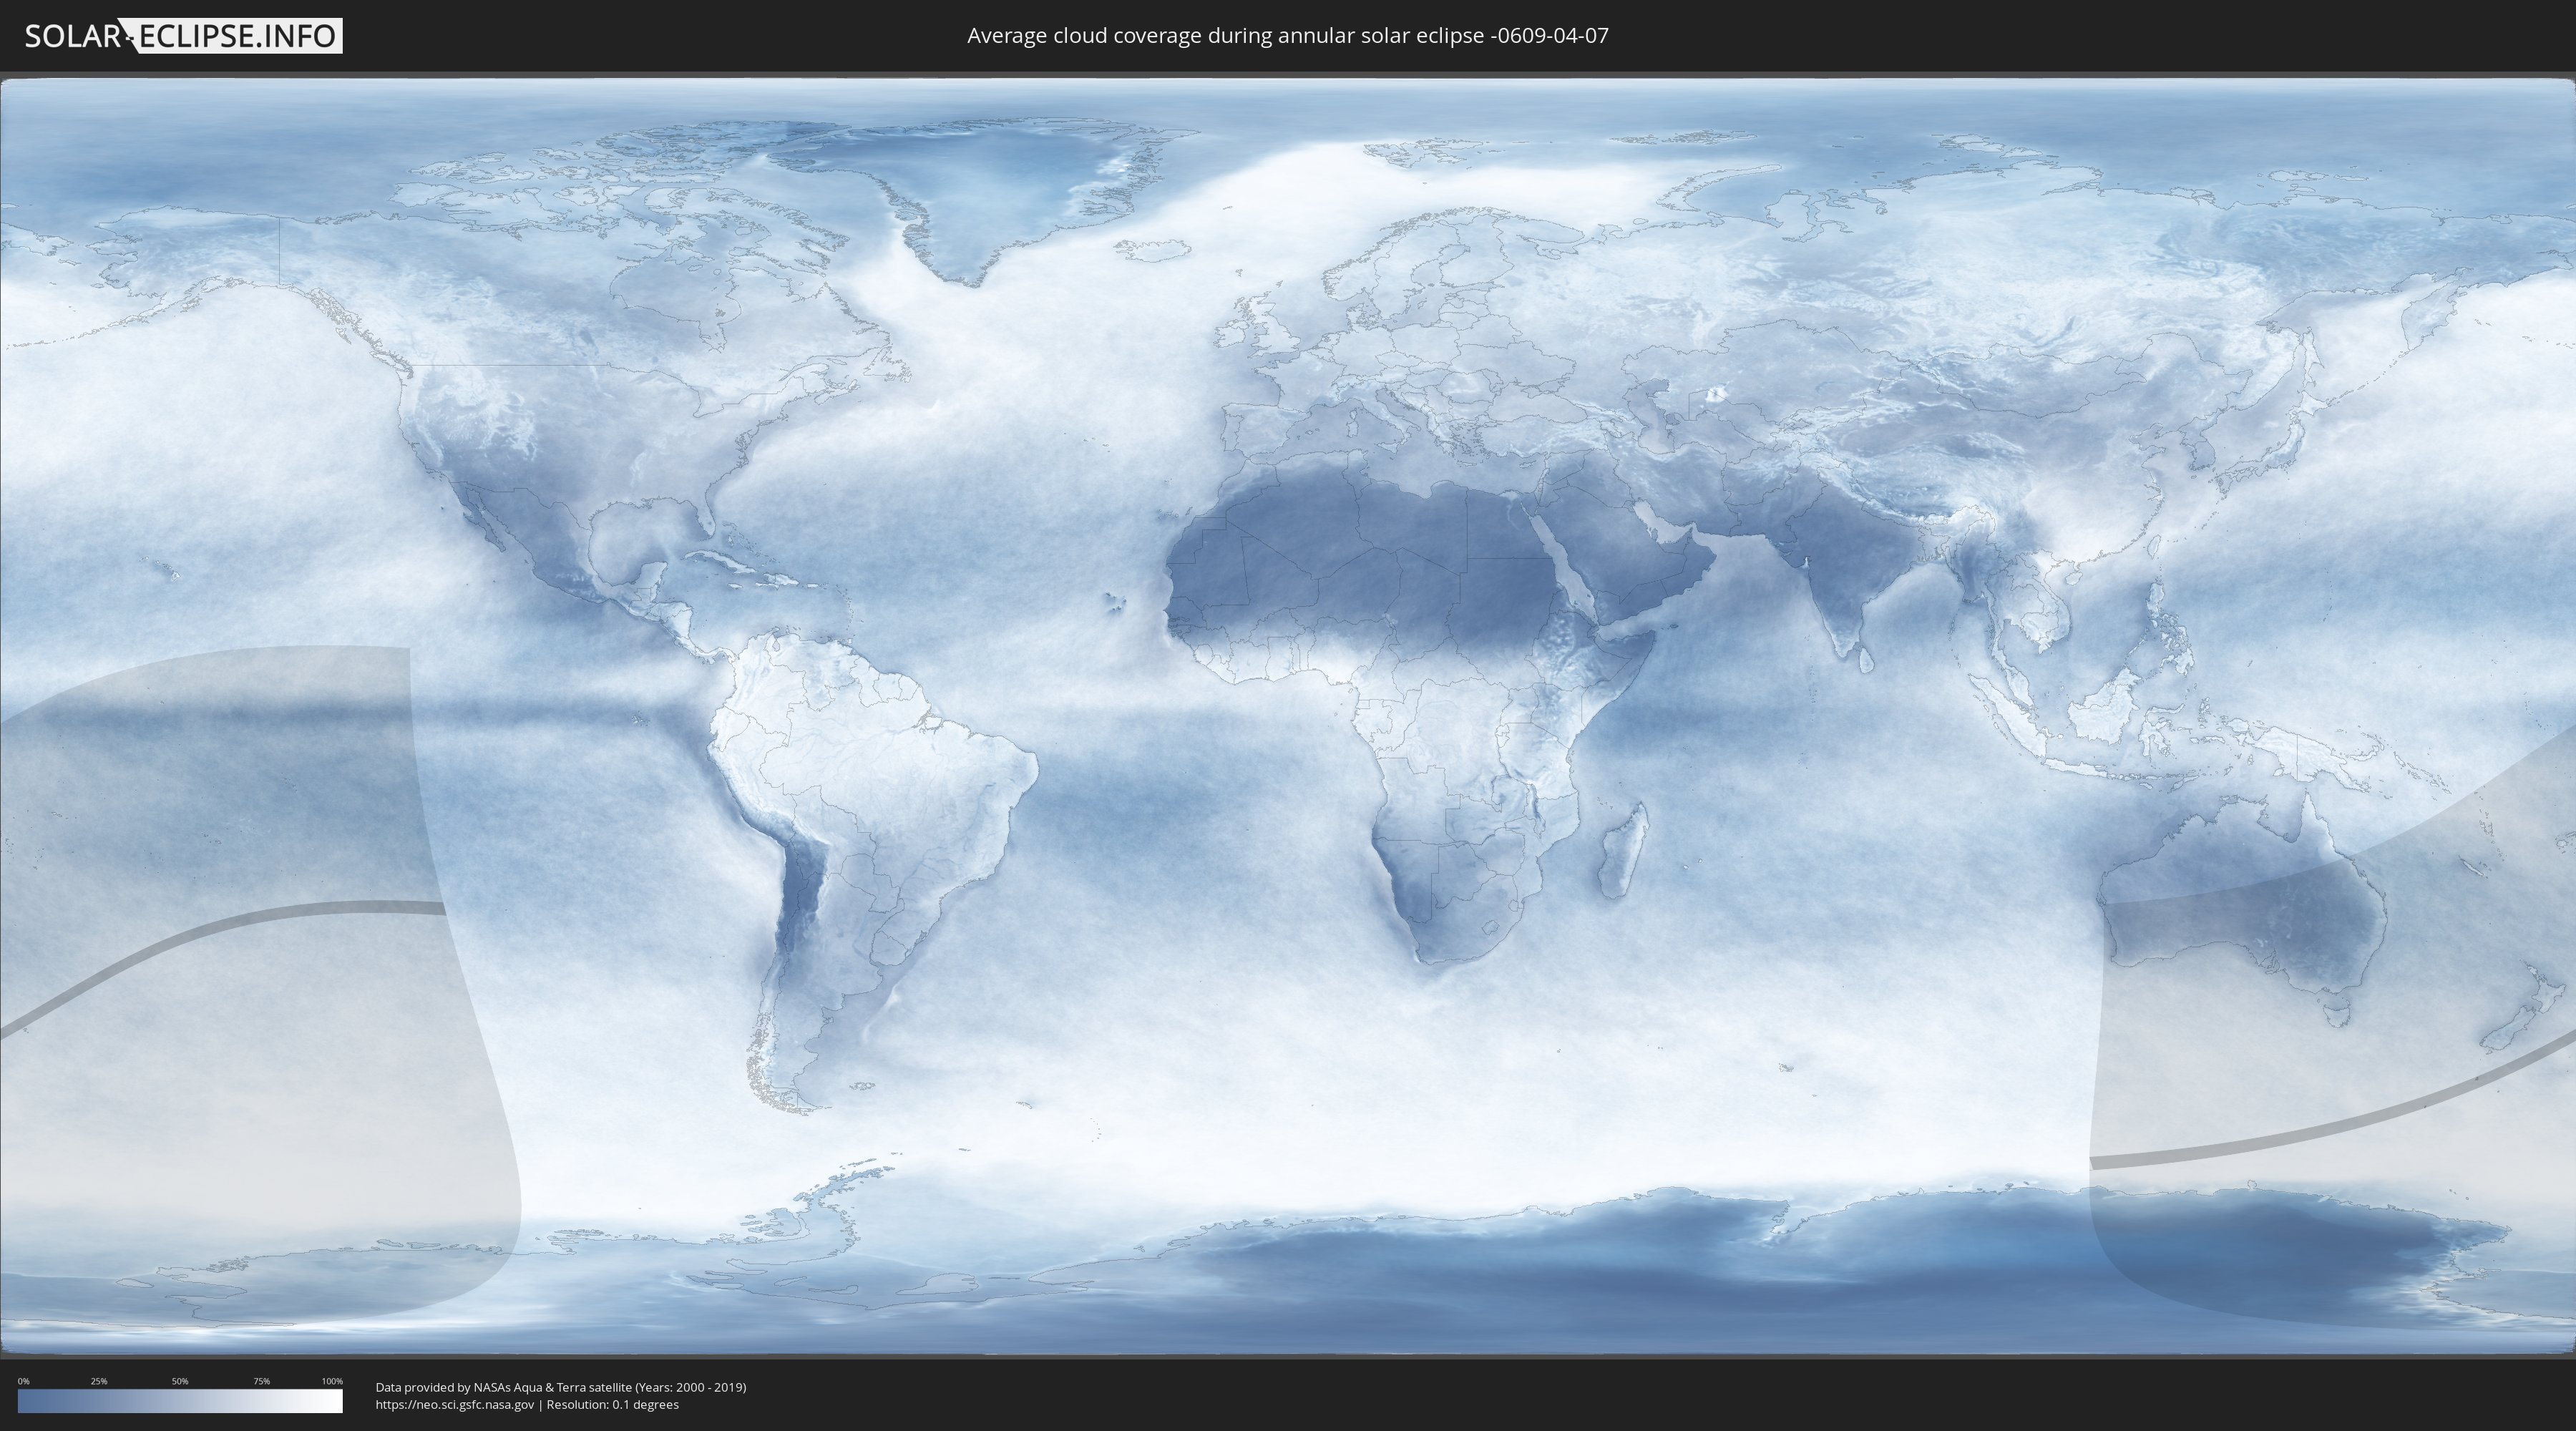Click the 25% legend label
The height and width of the screenshot is (1431, 2576).
(99, 1381)
